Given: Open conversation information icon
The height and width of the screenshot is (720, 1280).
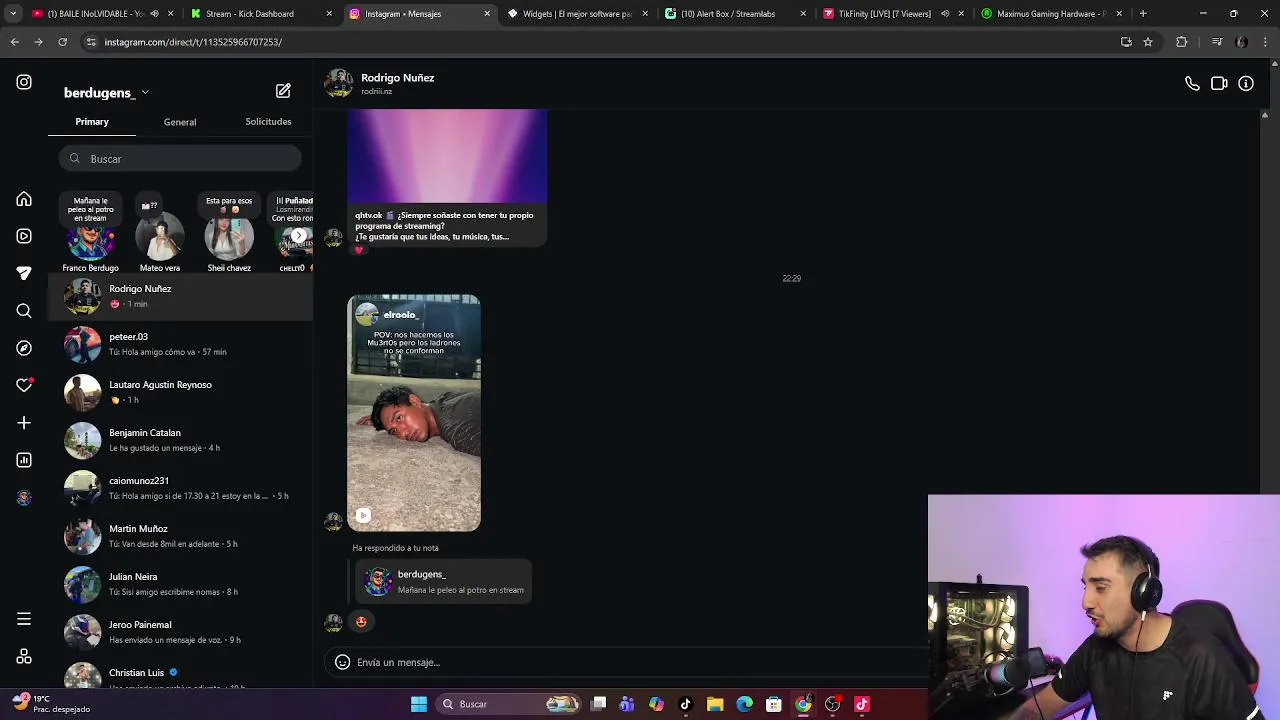Looking at the screenshot, I should coord(1246,84).
